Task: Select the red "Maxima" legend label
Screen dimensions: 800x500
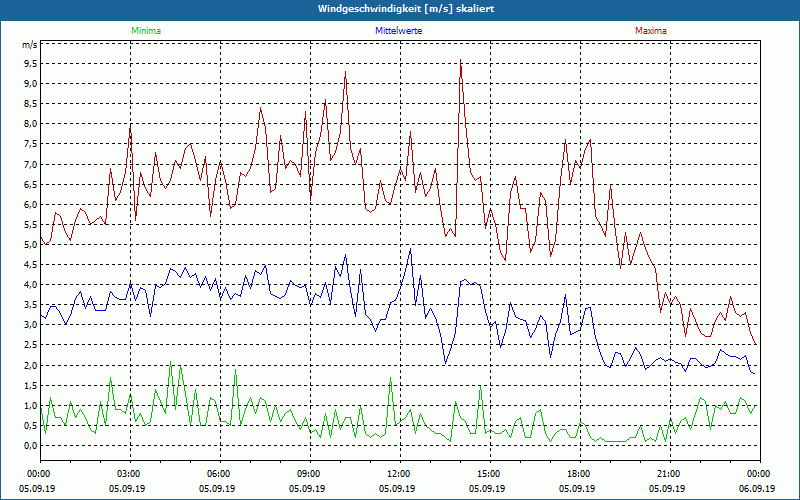Action: pyautogui.click(x=651, y=31)
